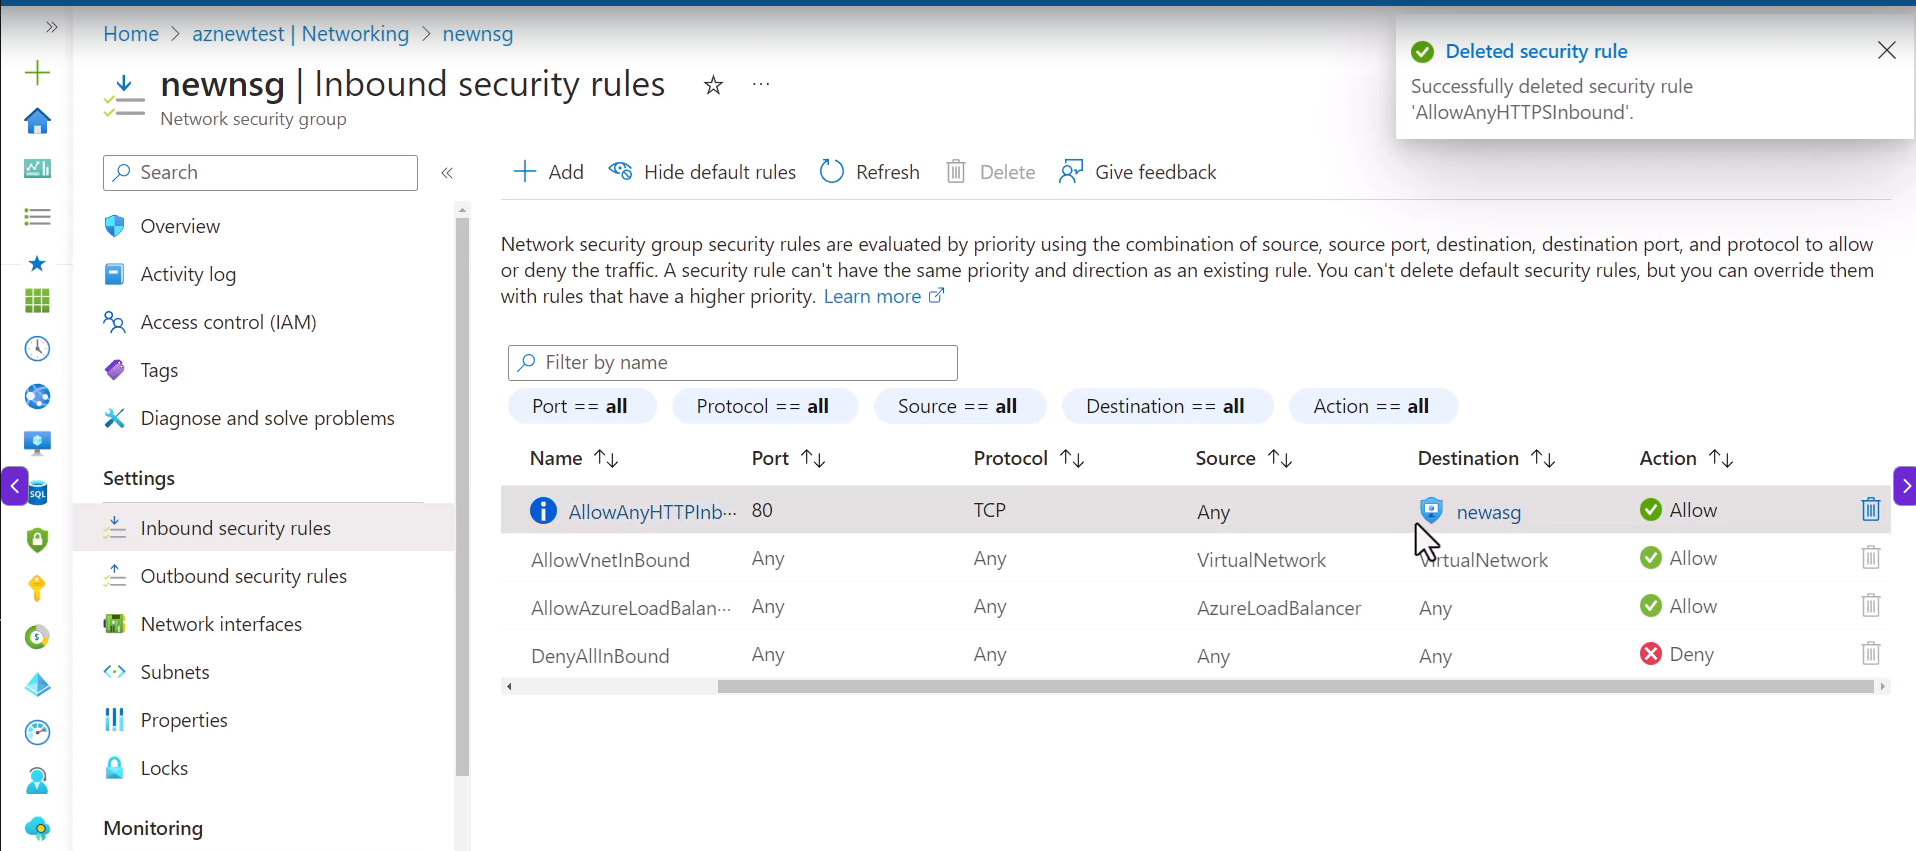Open the Cost Management icon in the left rail

pyautogui.click(x=37, y=637)
